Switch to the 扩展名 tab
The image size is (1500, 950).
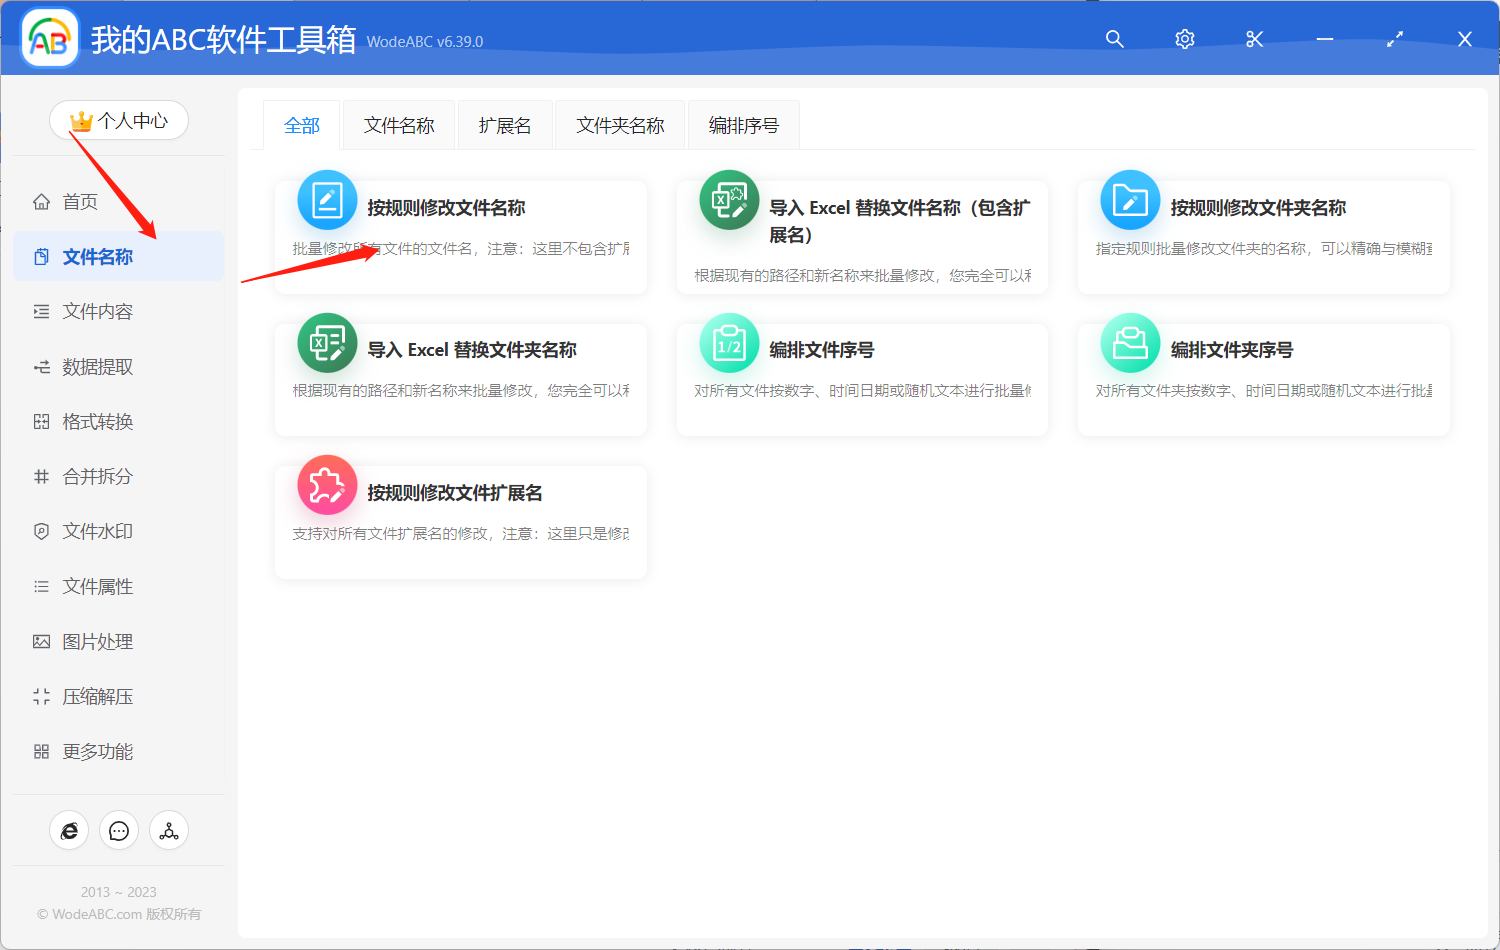[505, 124]
